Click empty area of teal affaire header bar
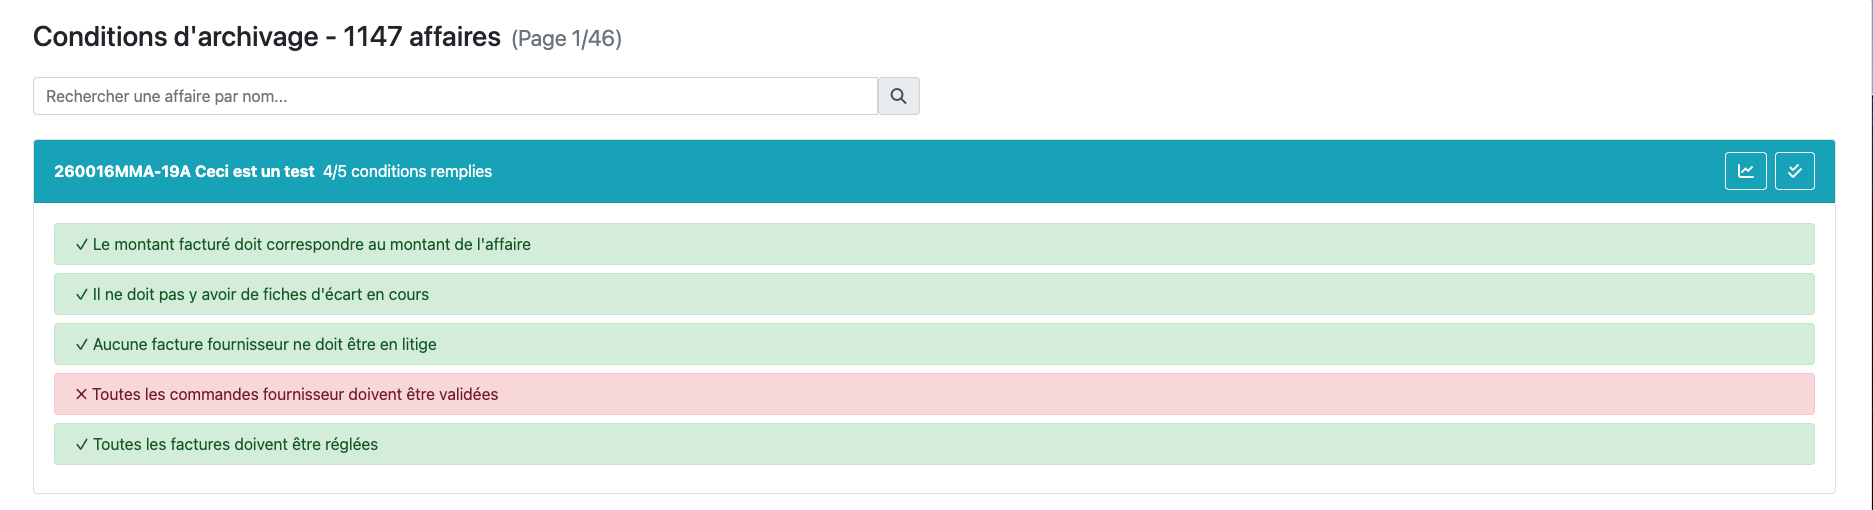Viewport: 1873px width, 510px height. (1100, 171)
